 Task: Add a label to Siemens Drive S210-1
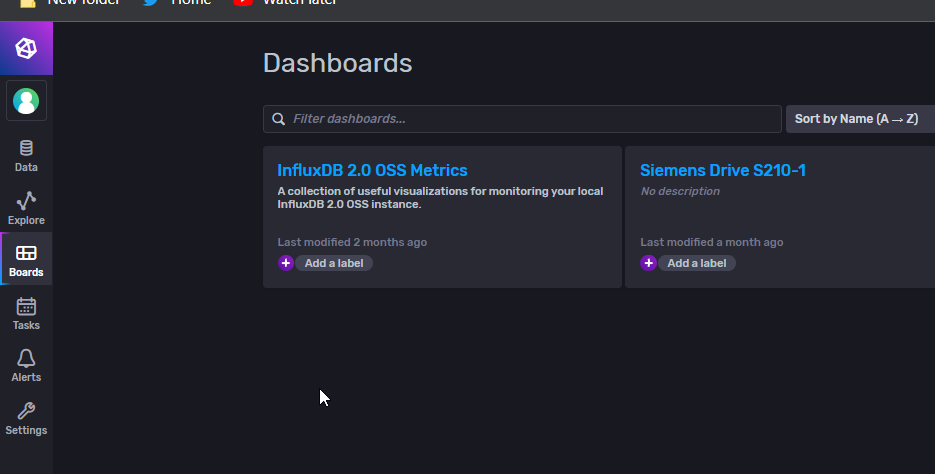(696, 263)
